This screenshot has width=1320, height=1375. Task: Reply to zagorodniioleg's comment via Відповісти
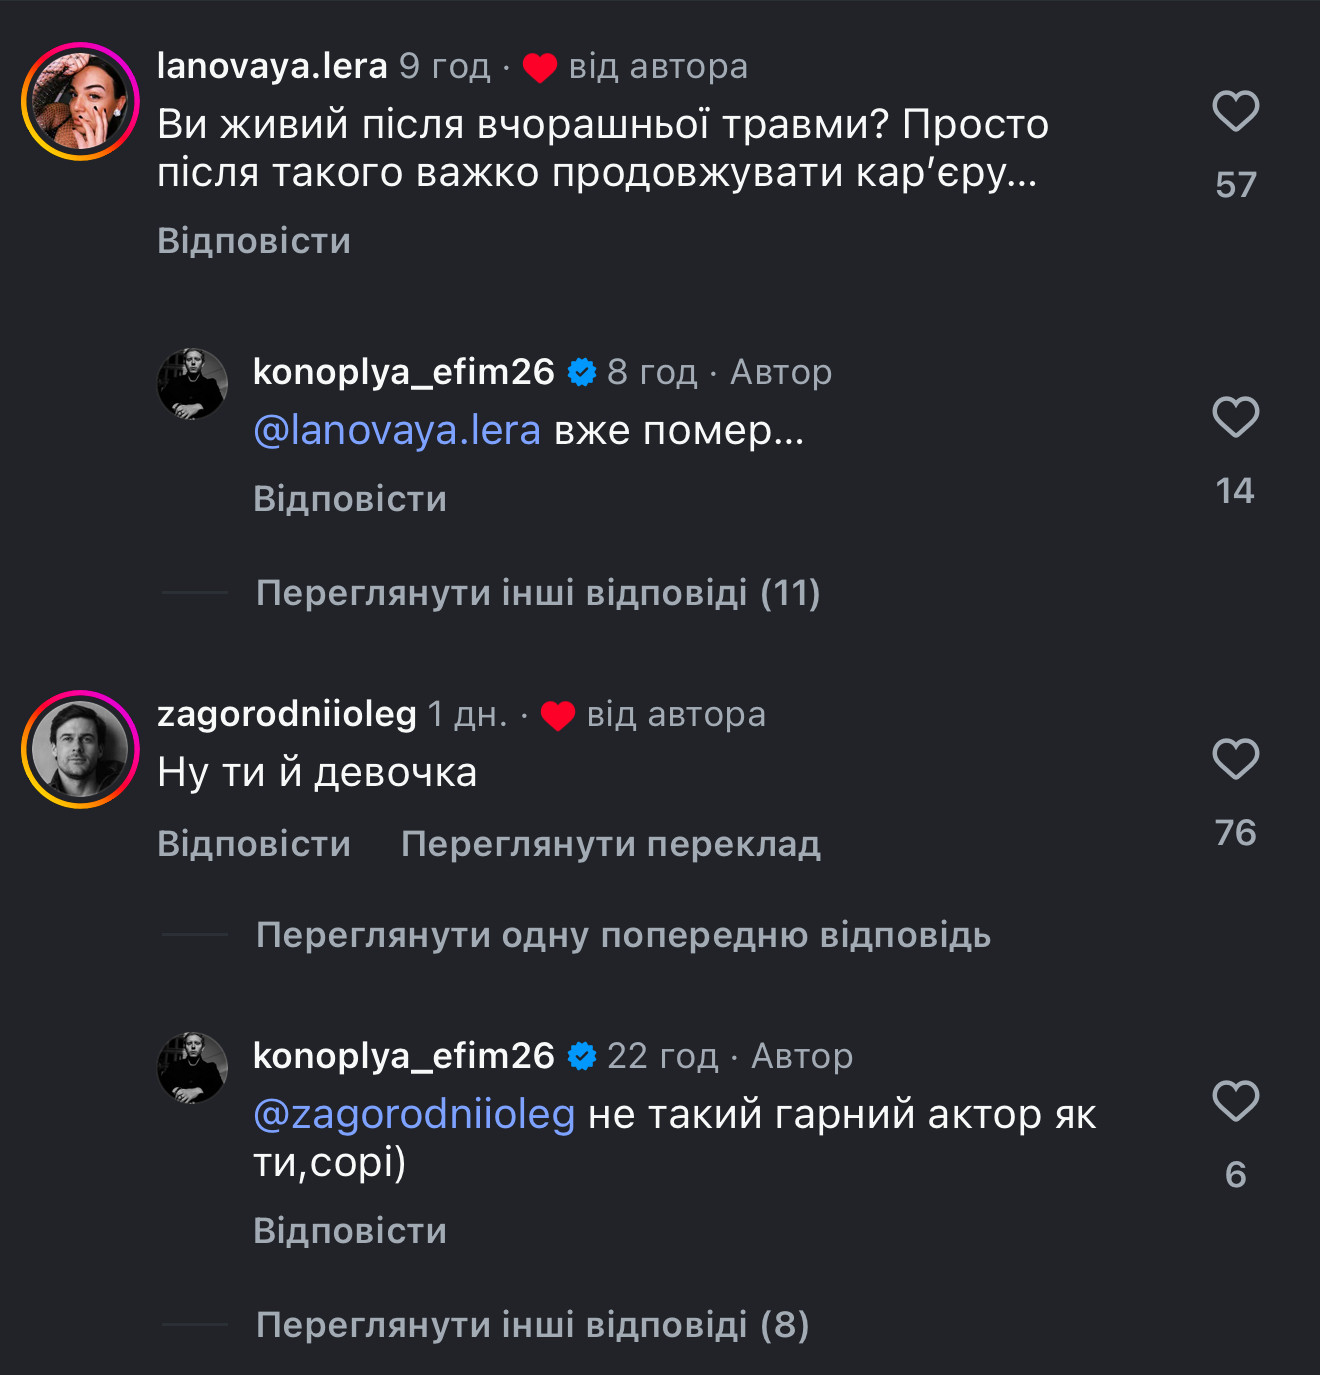click(x=254, y=844)
